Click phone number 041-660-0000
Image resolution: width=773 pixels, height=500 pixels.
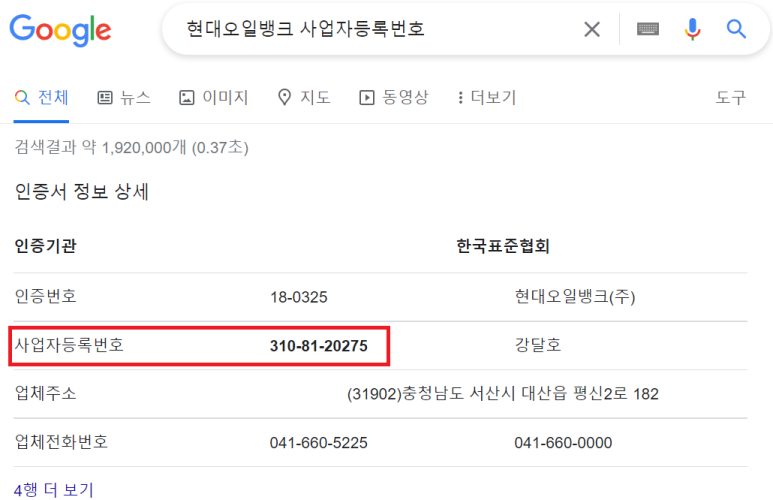click(563, 443)
